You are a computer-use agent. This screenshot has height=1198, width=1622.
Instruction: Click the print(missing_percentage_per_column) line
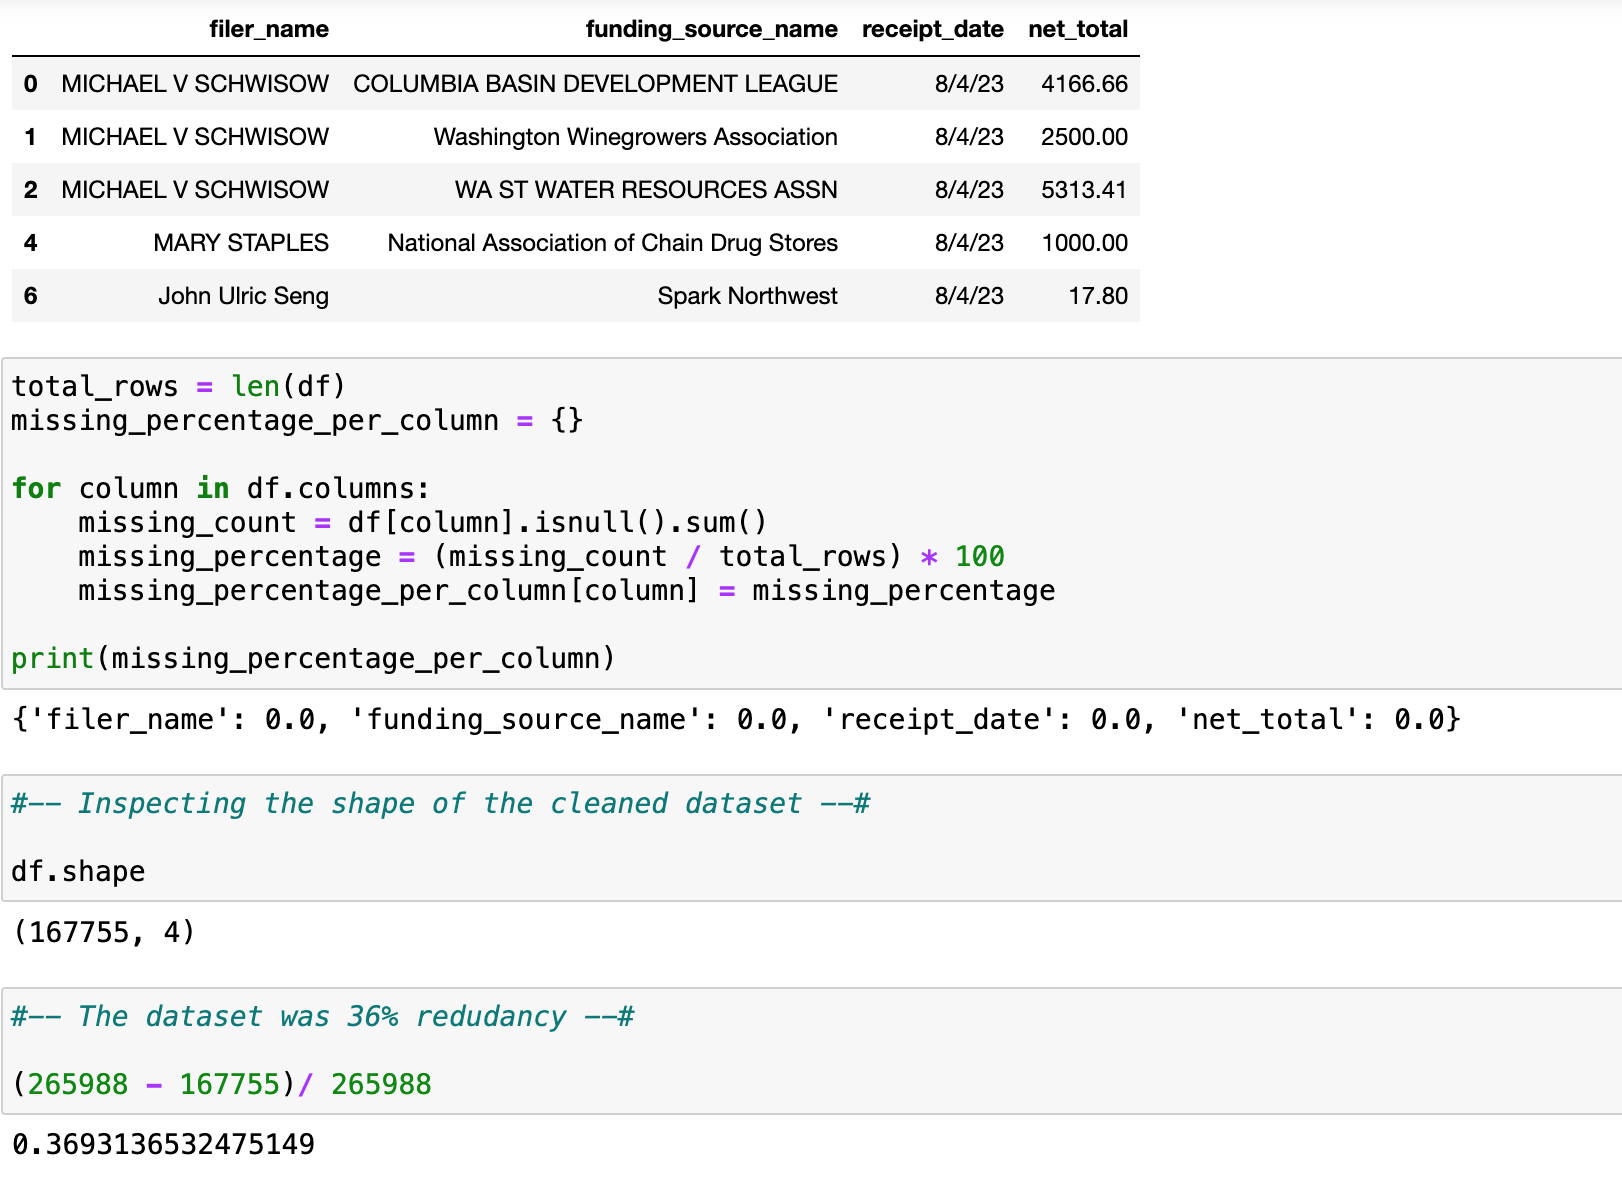[313, 659]
